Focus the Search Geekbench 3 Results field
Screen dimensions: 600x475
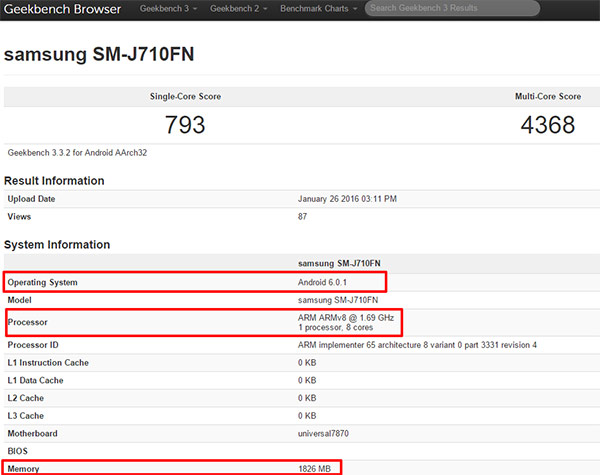[452, 8]
